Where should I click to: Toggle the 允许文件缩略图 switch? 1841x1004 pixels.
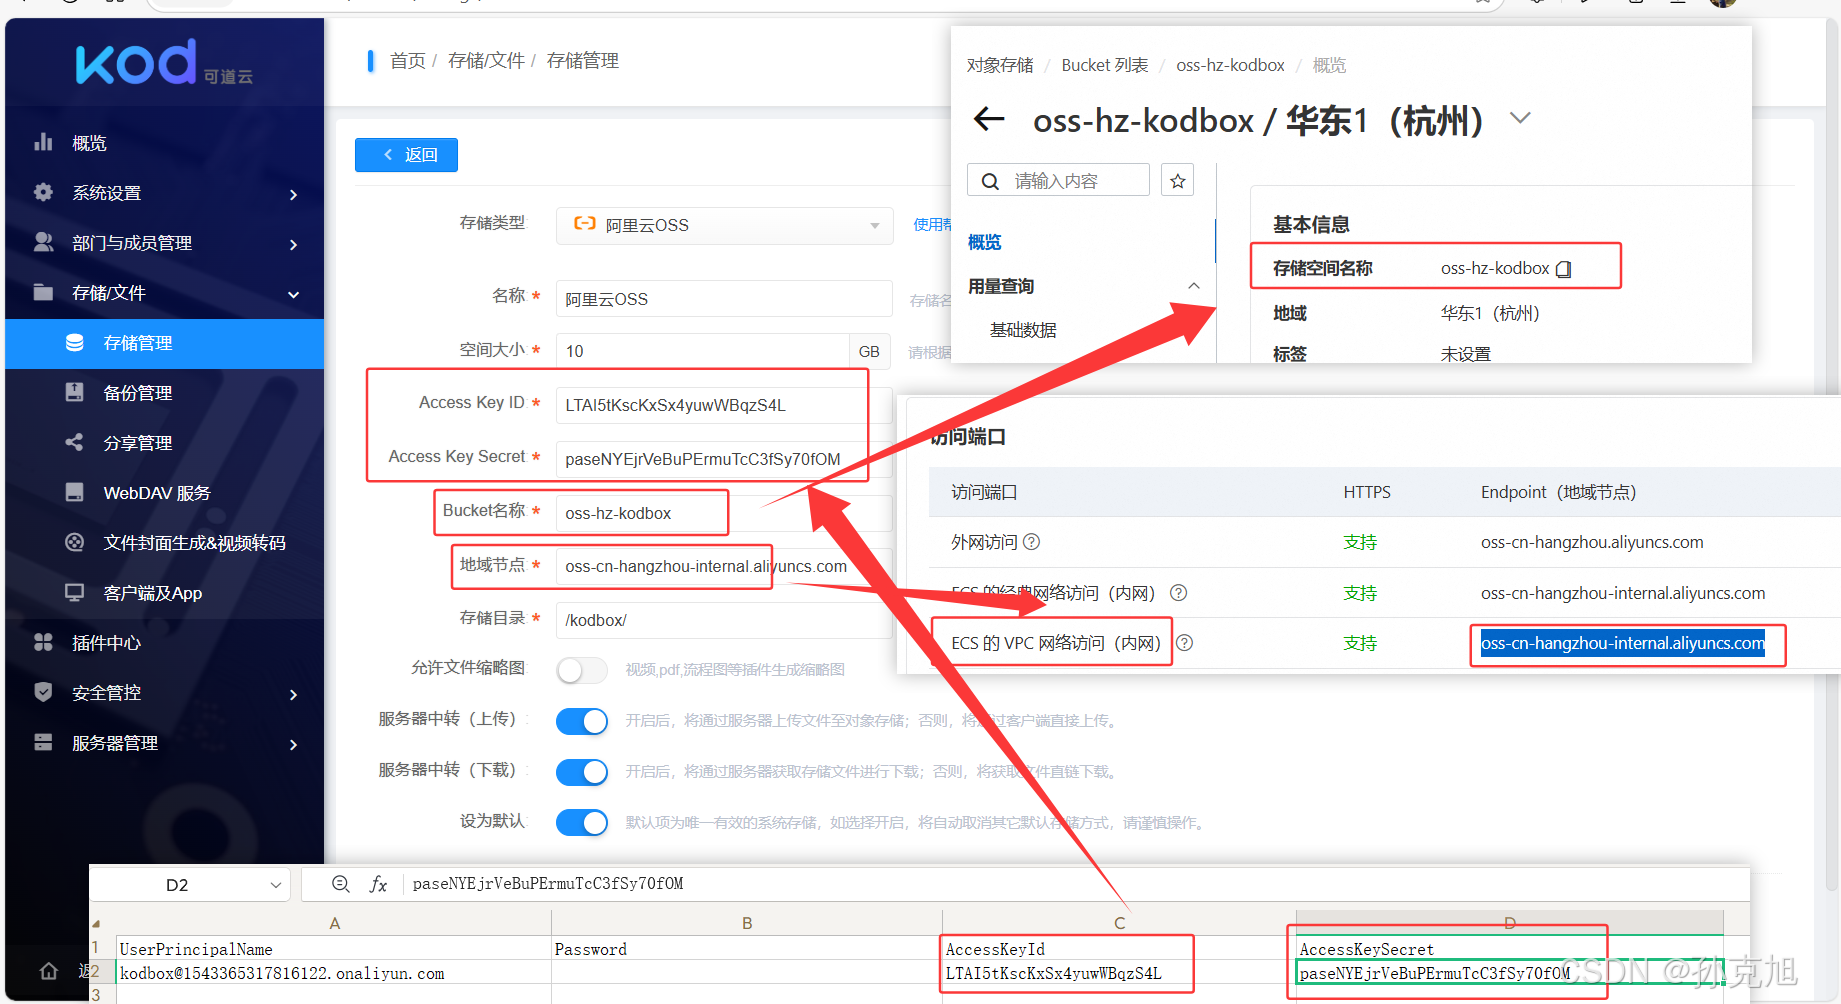tap(582, 670)
